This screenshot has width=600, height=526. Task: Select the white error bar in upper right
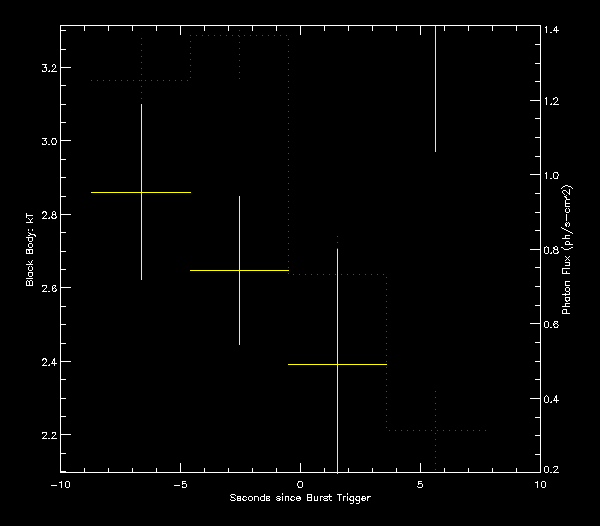click(435, 92)
